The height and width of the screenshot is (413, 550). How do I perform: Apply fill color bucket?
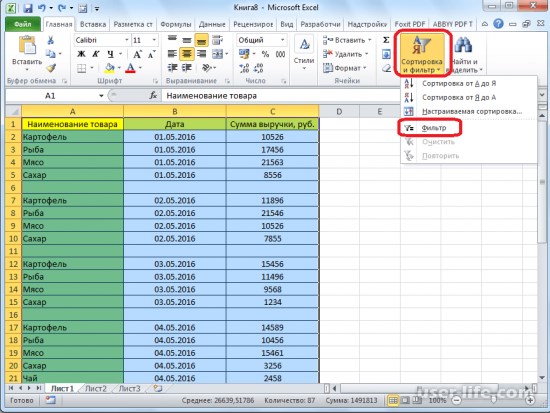[x=109, y=68]
